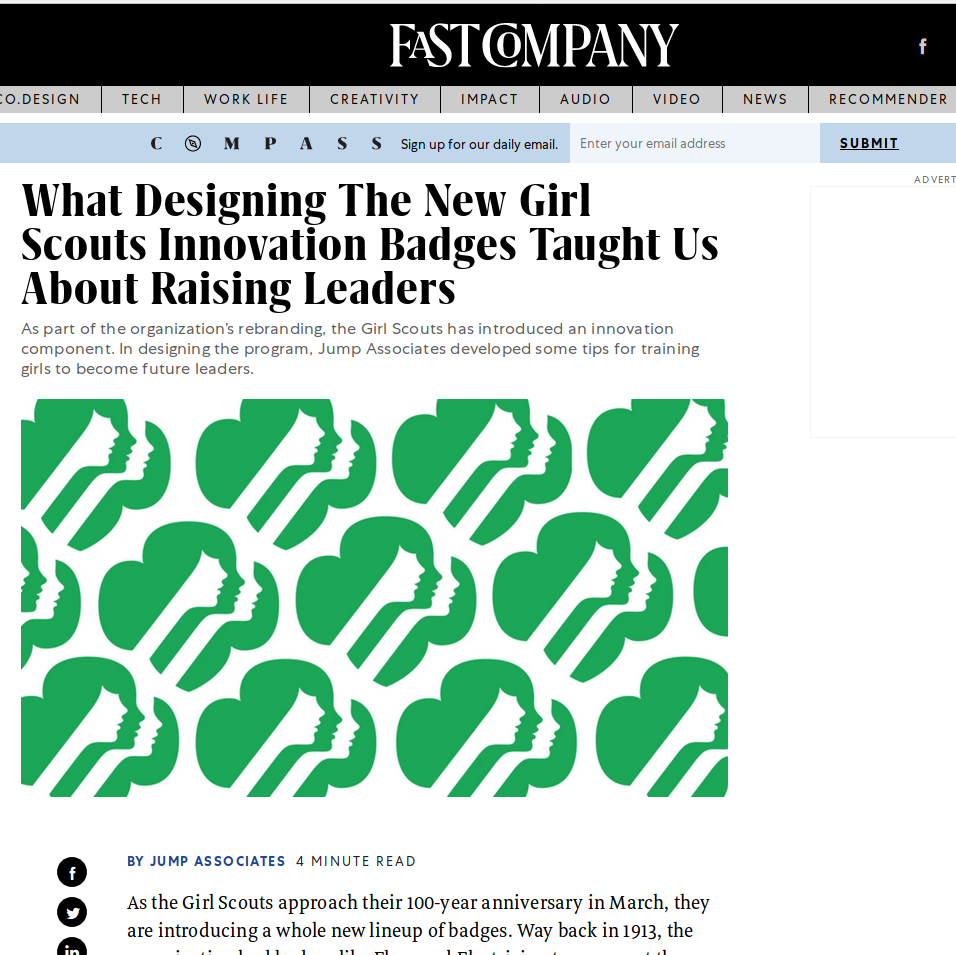Share article on Facebook from sidebar
Viewport: 956px width, 955px height.
[x=72, y=872]
